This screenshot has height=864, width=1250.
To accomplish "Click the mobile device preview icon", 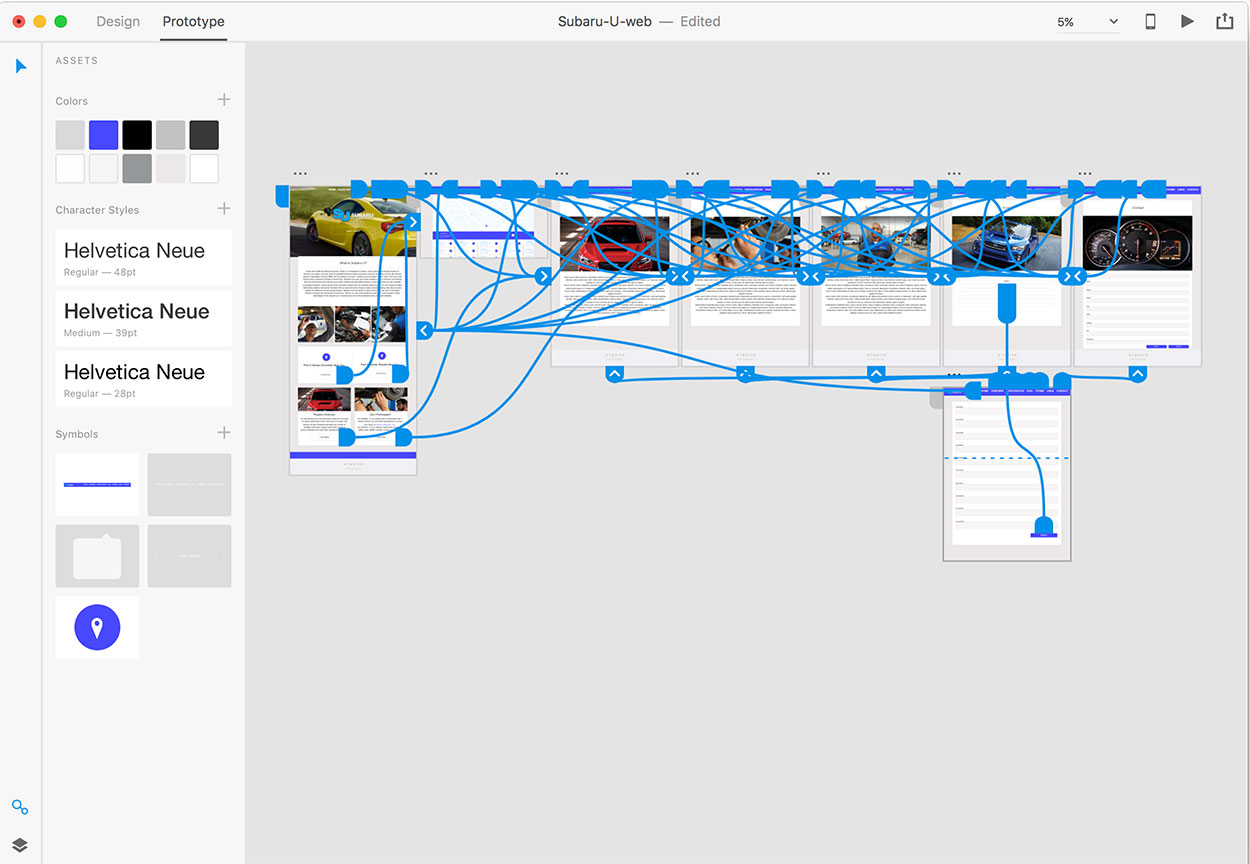I will coord(1150,21).
